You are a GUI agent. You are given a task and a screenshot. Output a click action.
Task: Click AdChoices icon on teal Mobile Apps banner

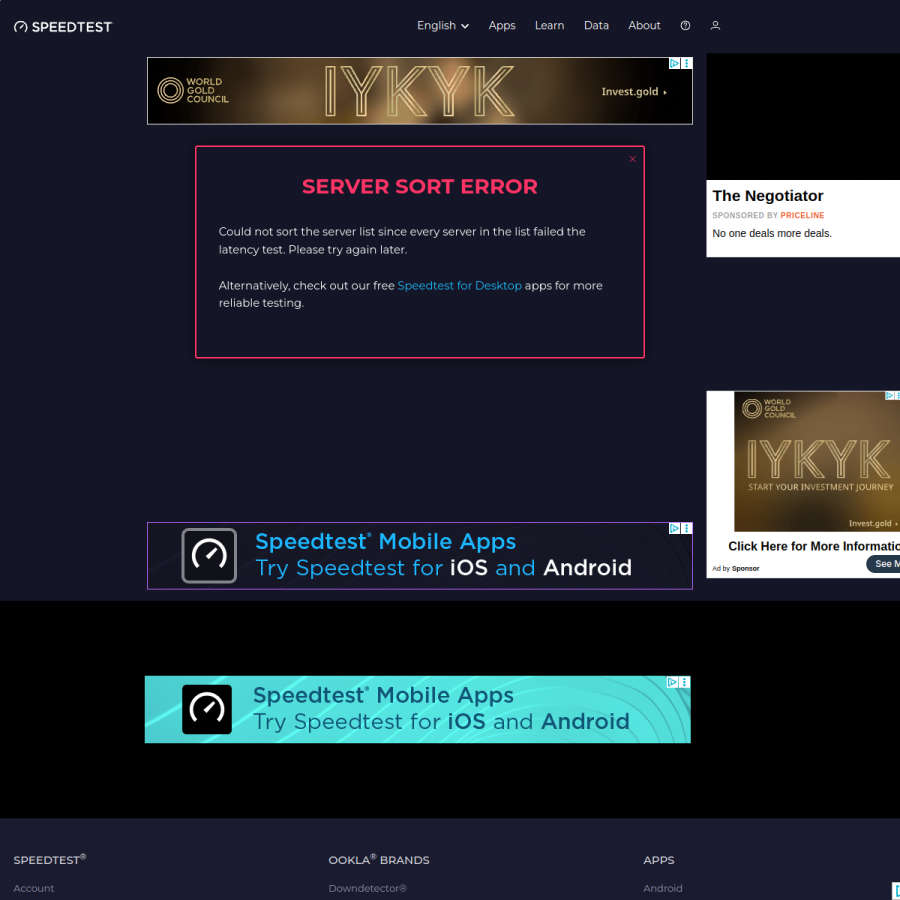[672, 682]
